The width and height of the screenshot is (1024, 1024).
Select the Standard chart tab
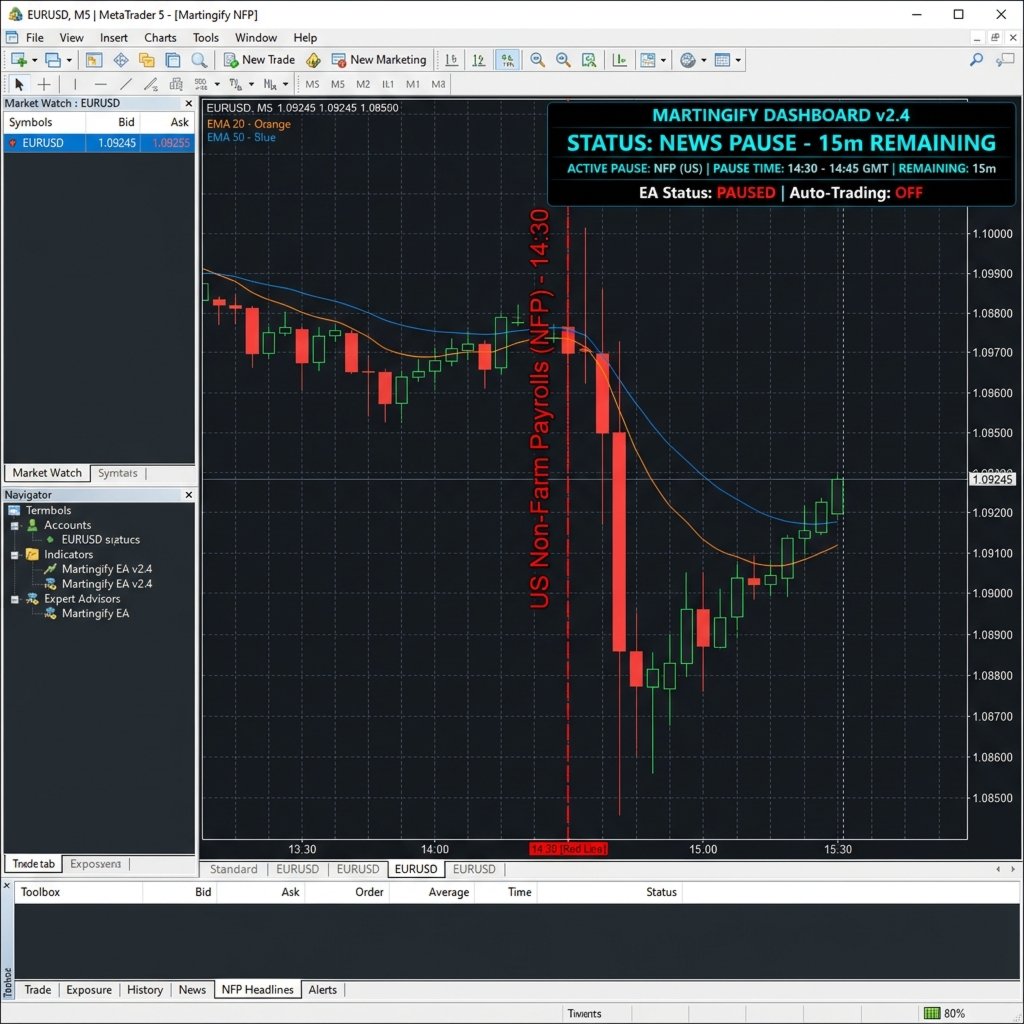(233, 869)
